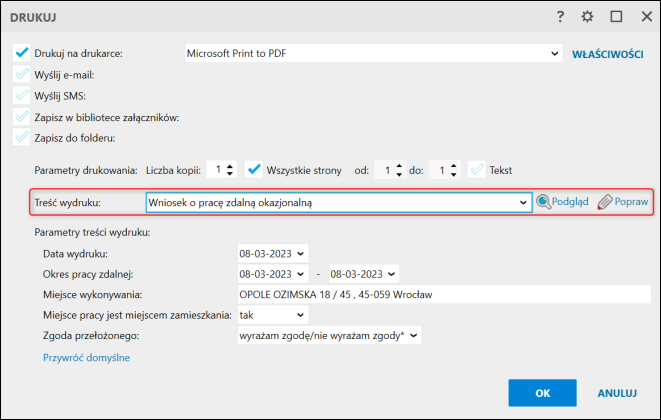Screen dimensions: 661x420
Task: Click the WŁAŚCIWOŚCI link
Action: tap(607, 54)
